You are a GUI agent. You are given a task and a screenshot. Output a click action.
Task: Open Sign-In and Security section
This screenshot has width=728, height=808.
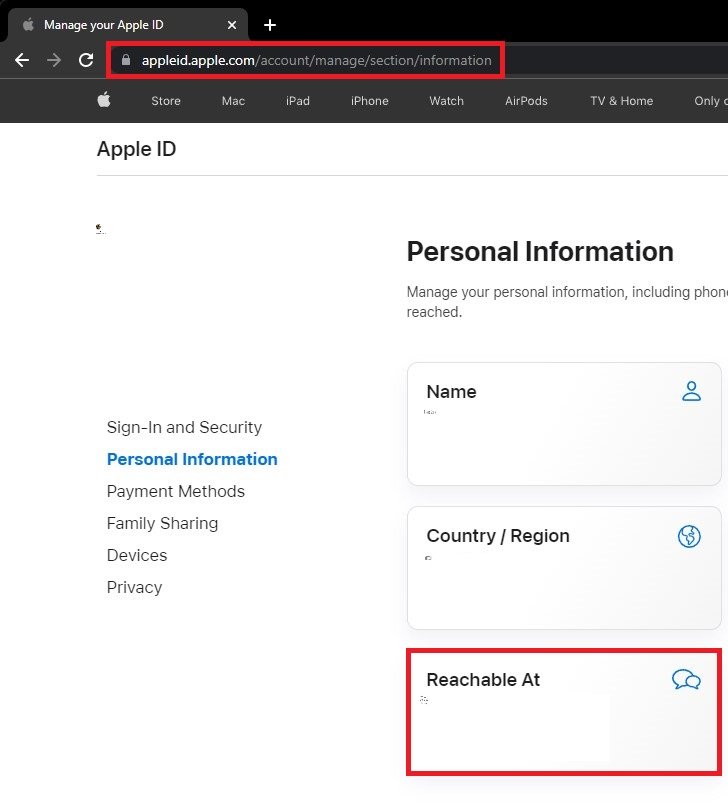184,427
